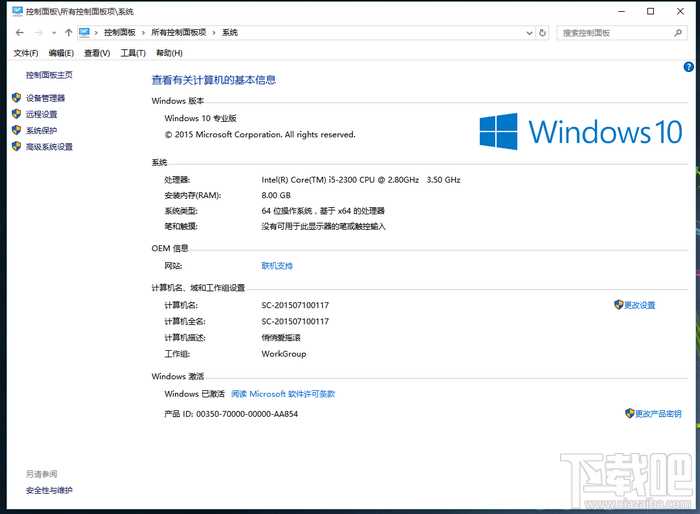Select 所有控制面板项 in the breadcrumb path

pyautogui.click(x=179, y=32)
